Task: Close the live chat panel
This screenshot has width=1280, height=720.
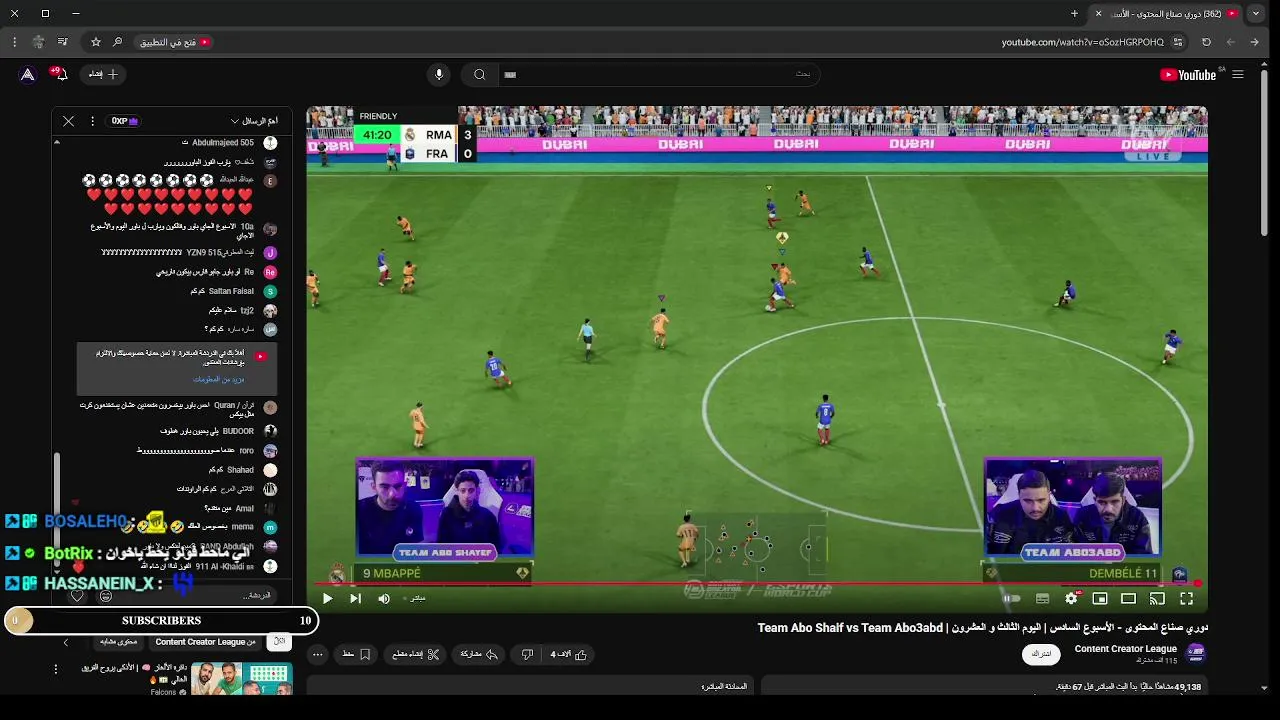Action: click(68, 121)
